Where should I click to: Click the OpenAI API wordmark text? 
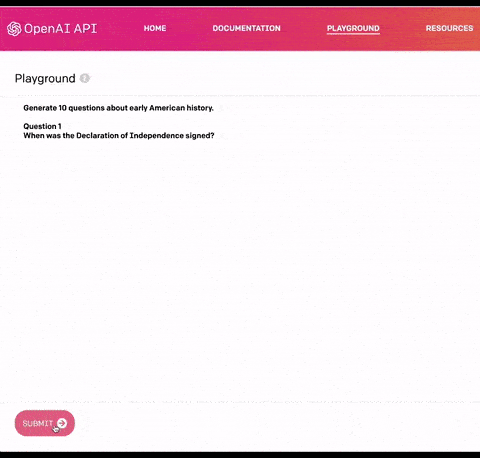click(x=61, y=29)
